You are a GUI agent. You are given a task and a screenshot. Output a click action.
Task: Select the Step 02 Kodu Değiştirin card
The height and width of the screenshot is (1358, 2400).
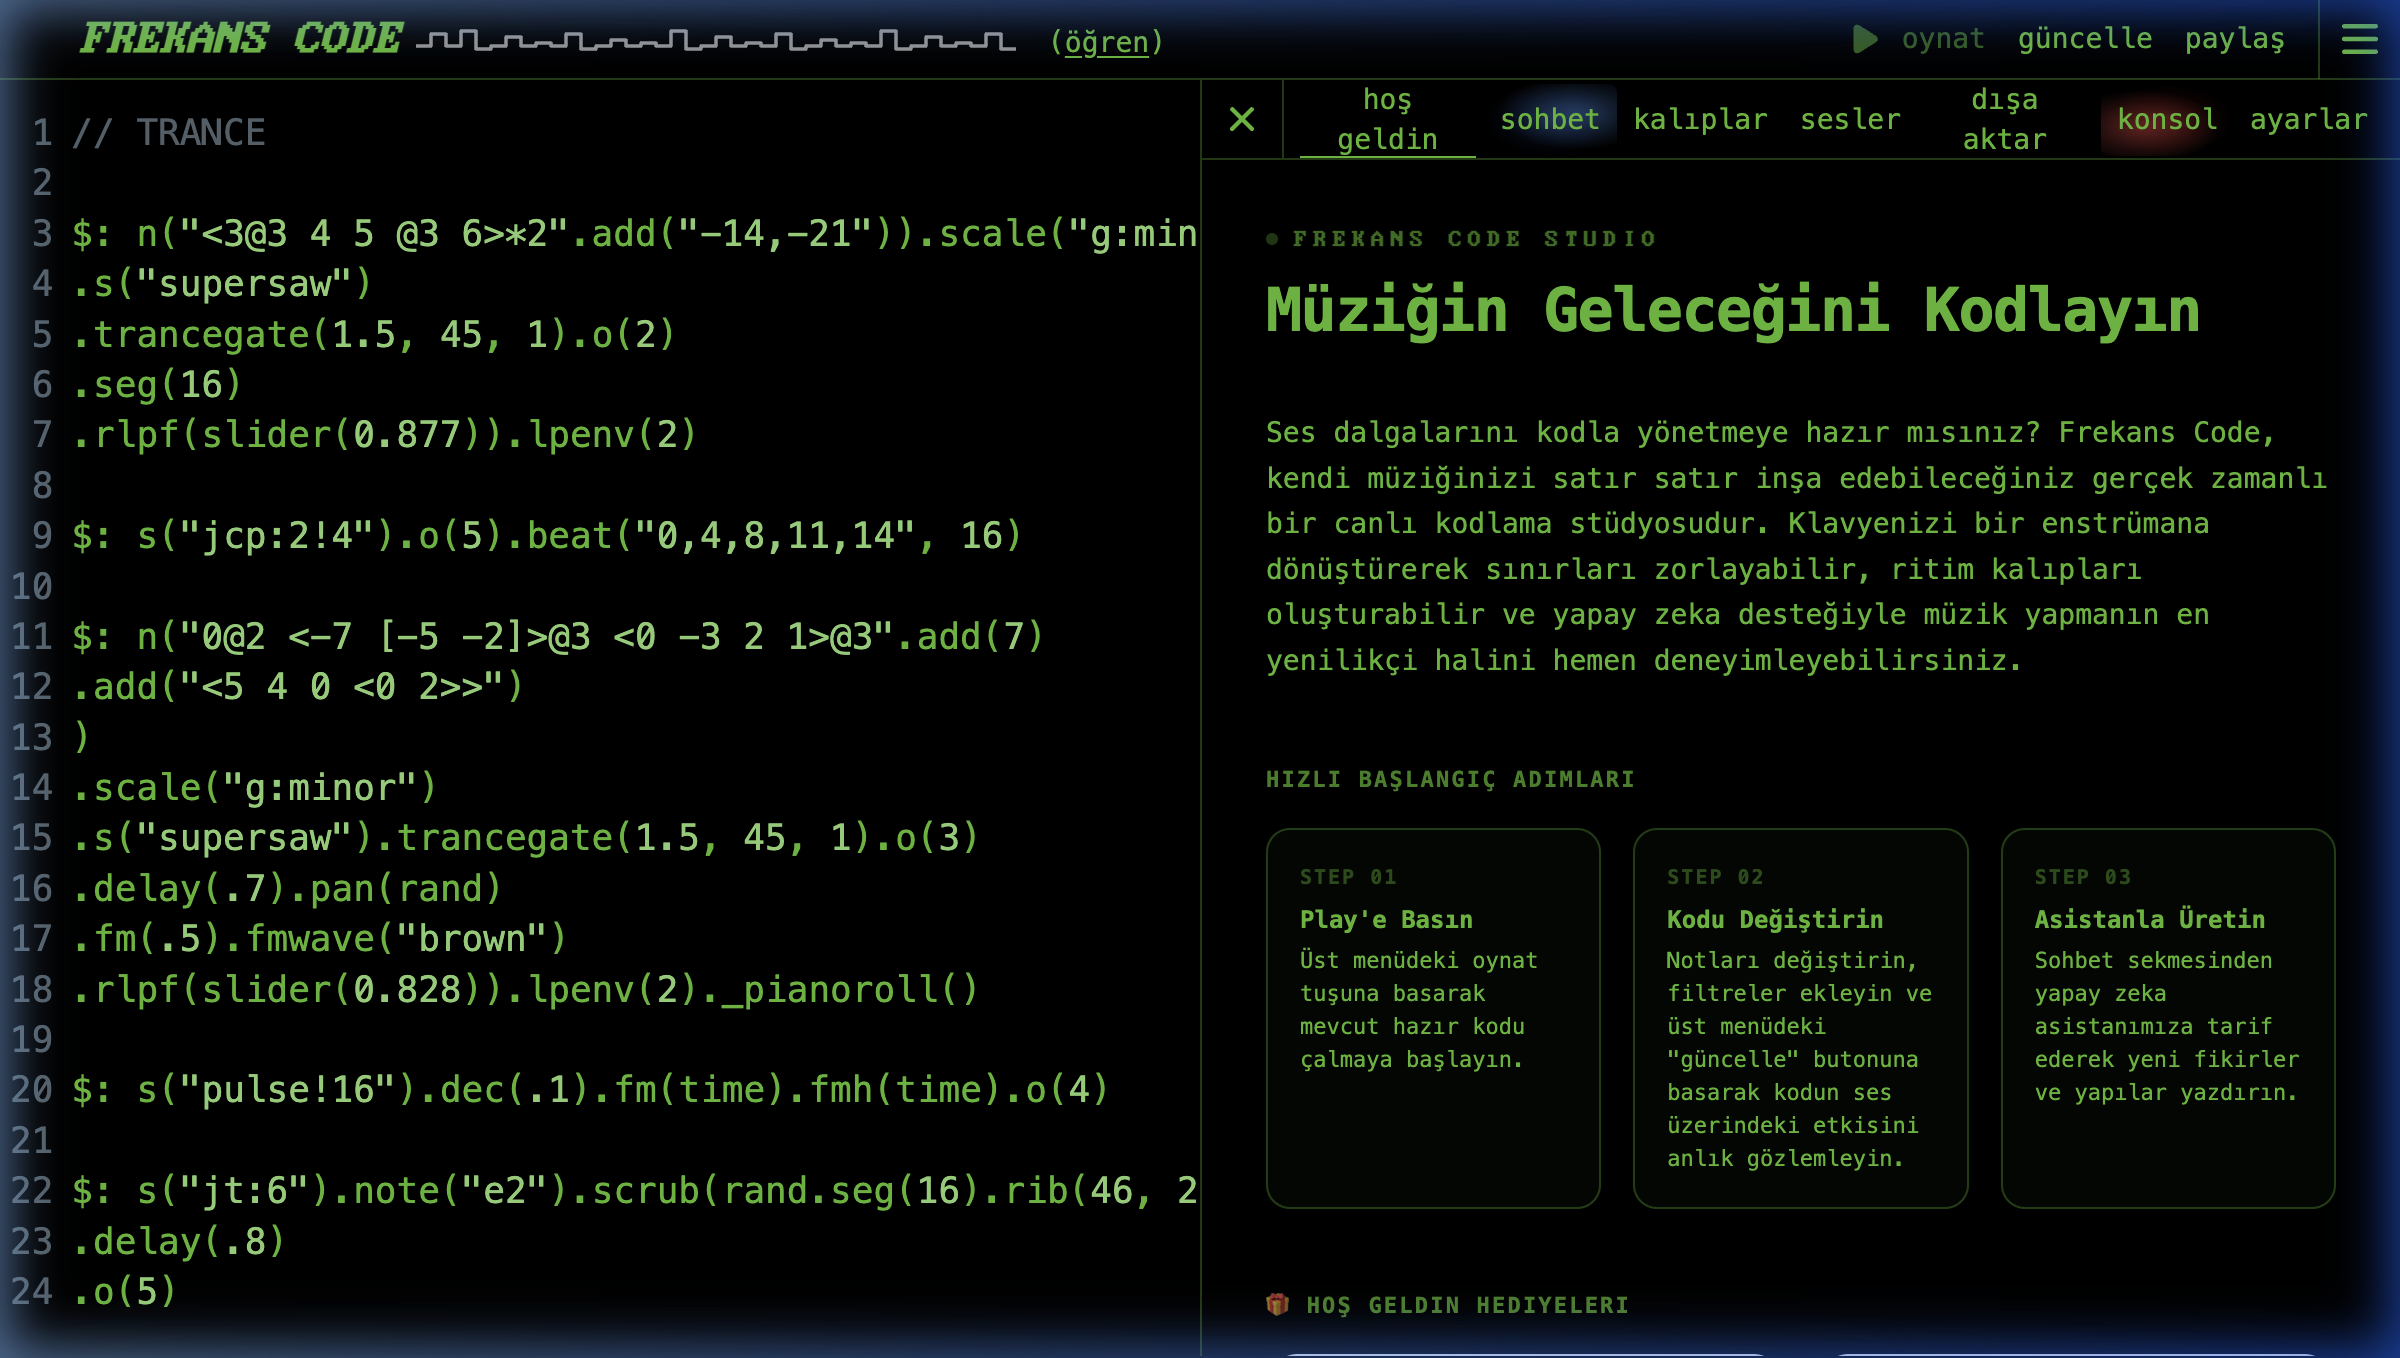pos(1800,1018)
